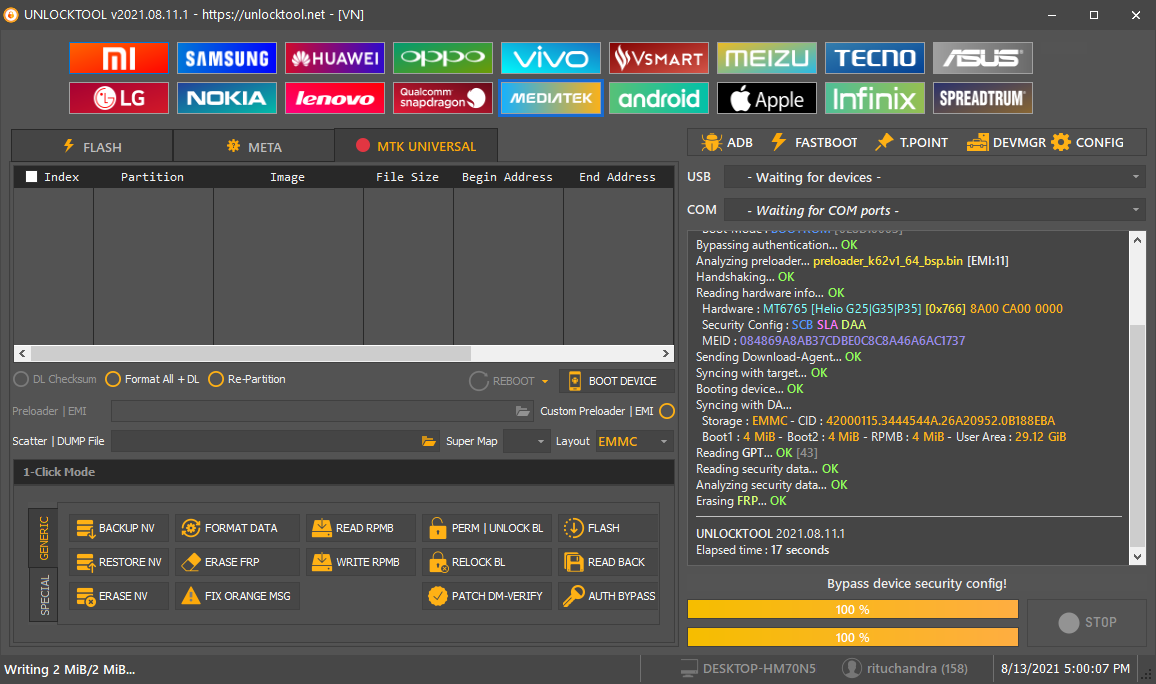Open the FASTBOOT tools
Viewport: 1156px width, 684px height.
tap(814, 142)
